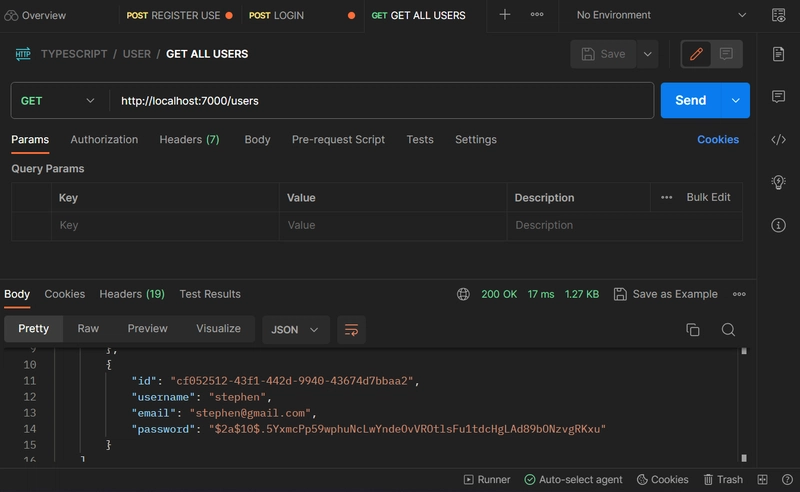
Task: Select the GET ALL USERS tab
Action: (x=418, y=15)
